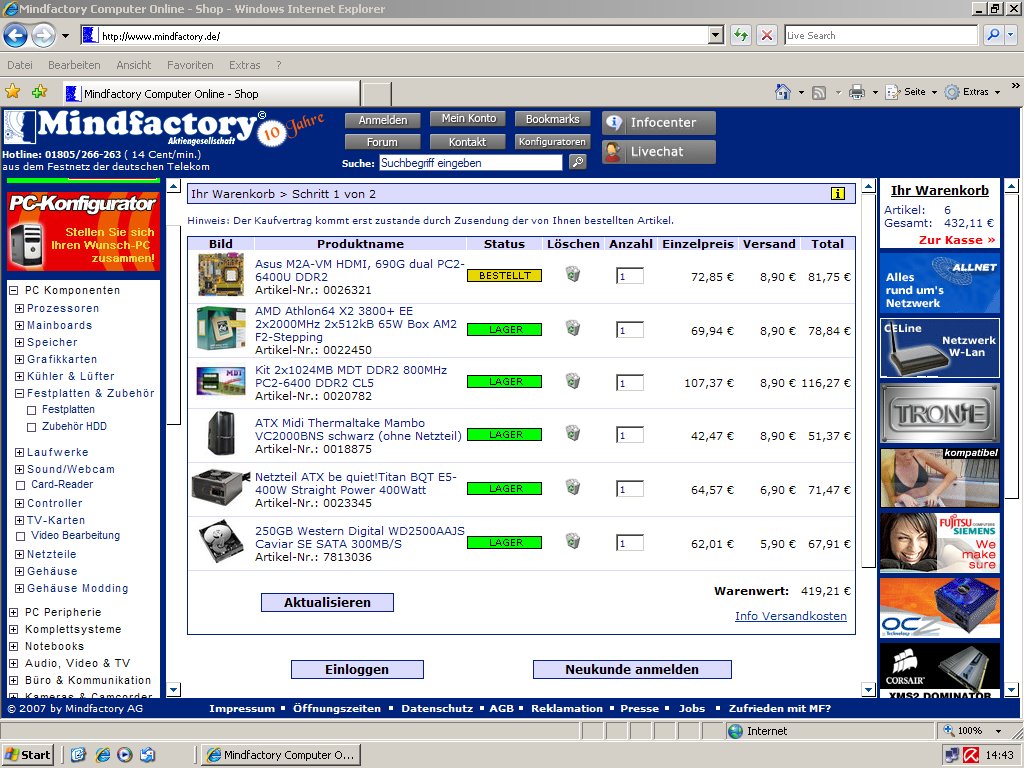1024x768 pixels.
Task: Expand the Prozessoren tree node
Action: [20, 308]
